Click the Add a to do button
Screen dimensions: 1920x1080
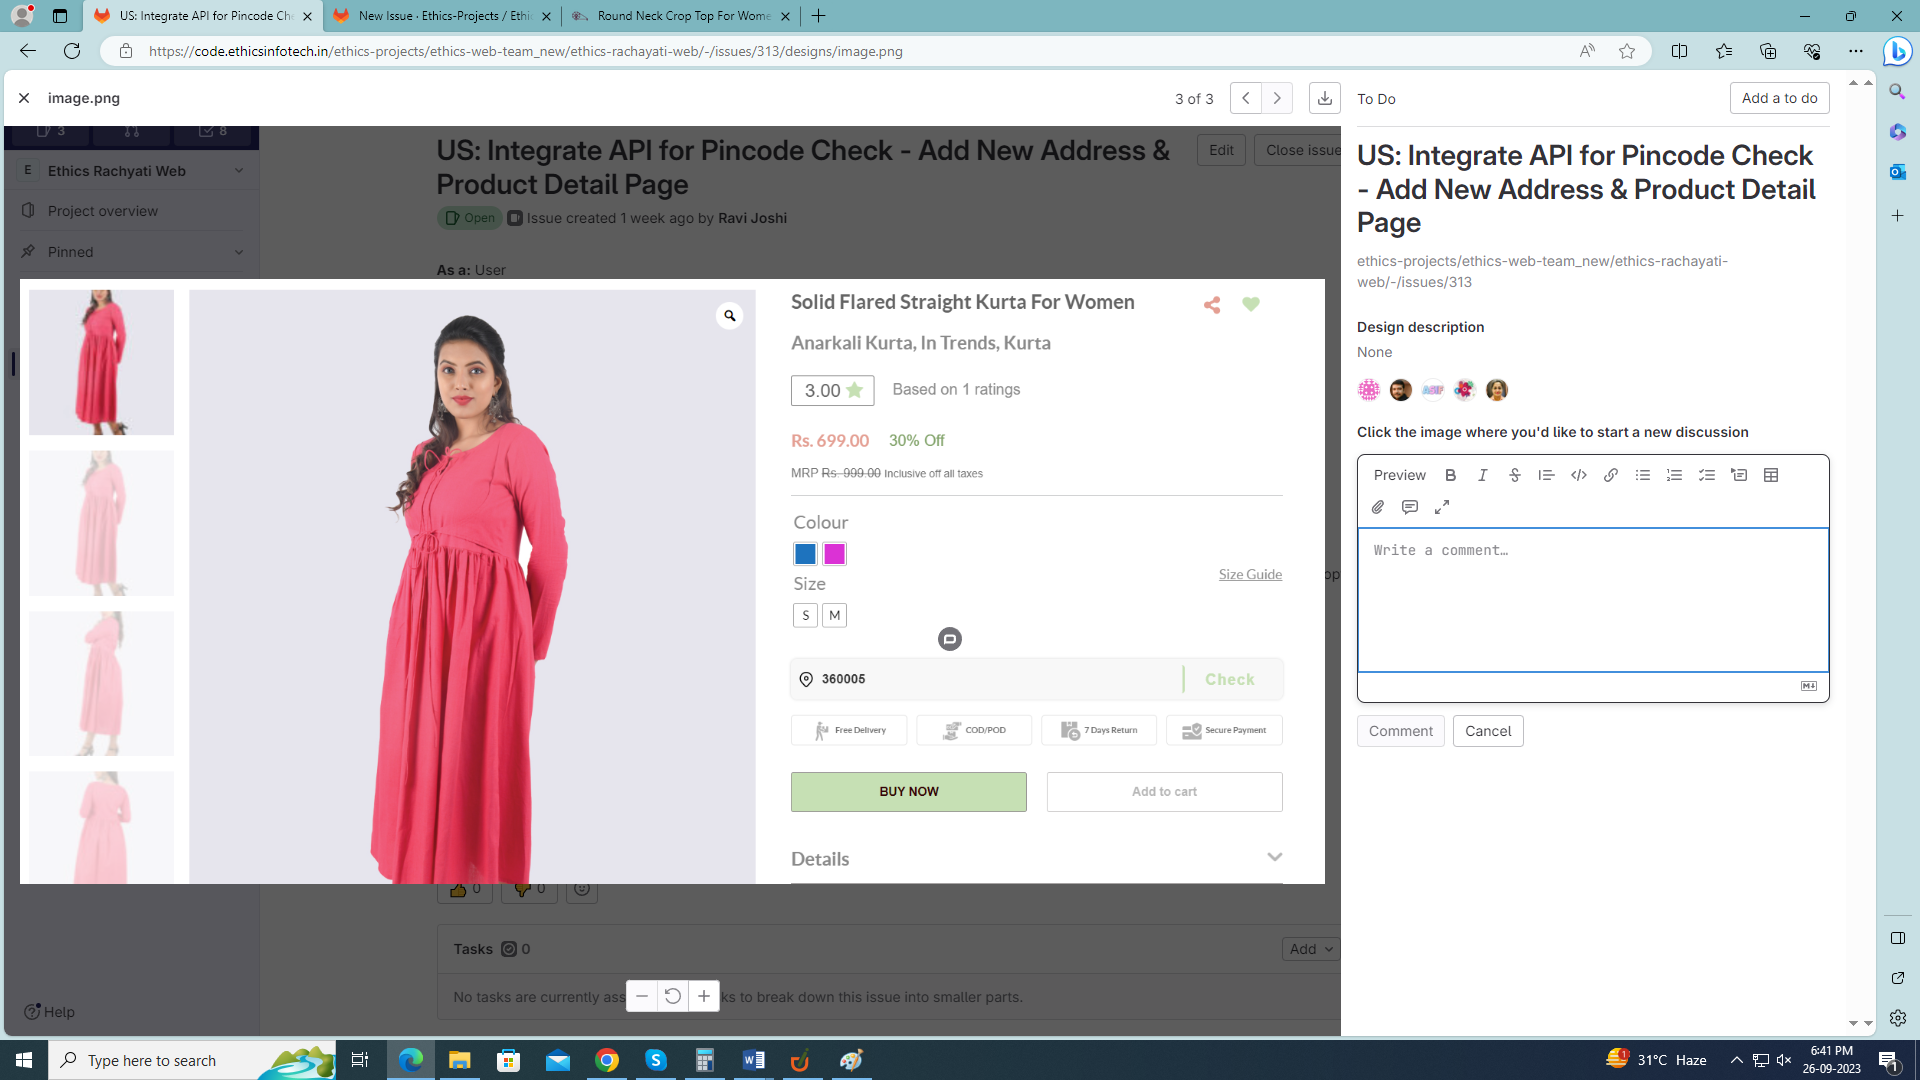tap(1779, 98)
